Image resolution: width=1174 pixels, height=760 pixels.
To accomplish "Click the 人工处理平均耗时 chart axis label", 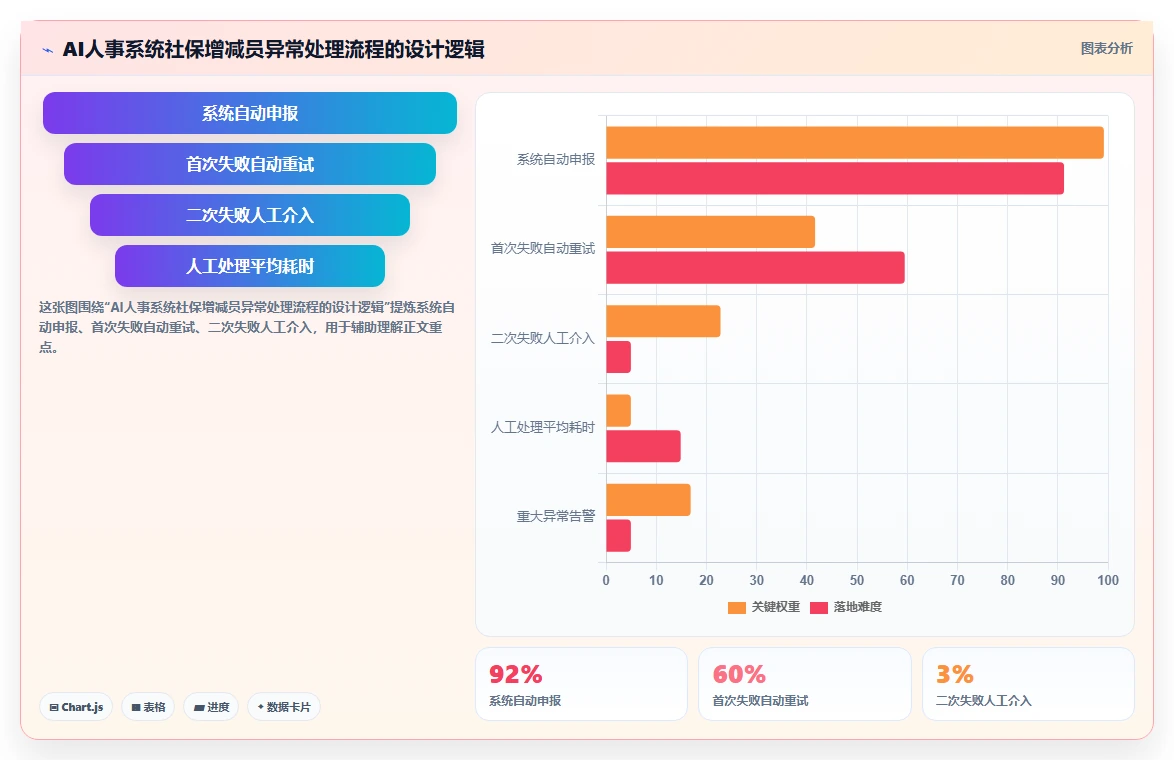I will [543, 428].
